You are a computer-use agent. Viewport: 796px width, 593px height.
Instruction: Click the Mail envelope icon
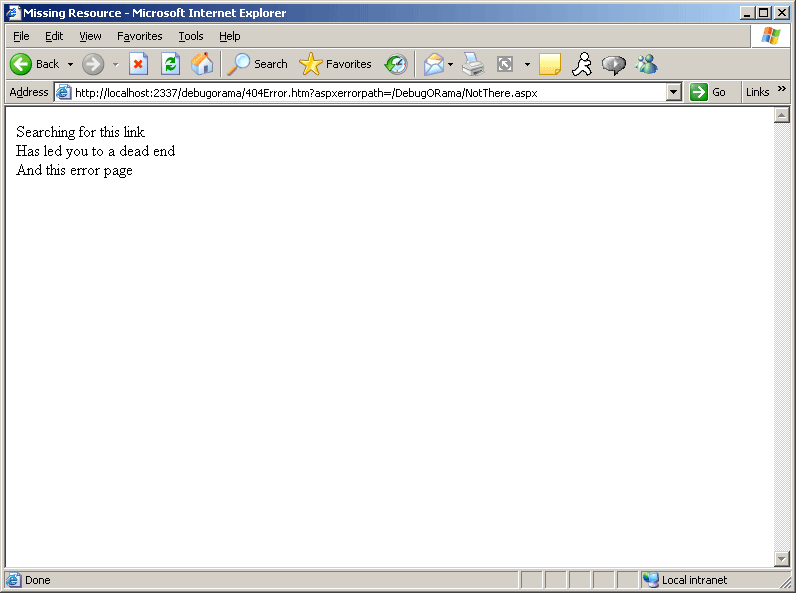pos(433,64)
